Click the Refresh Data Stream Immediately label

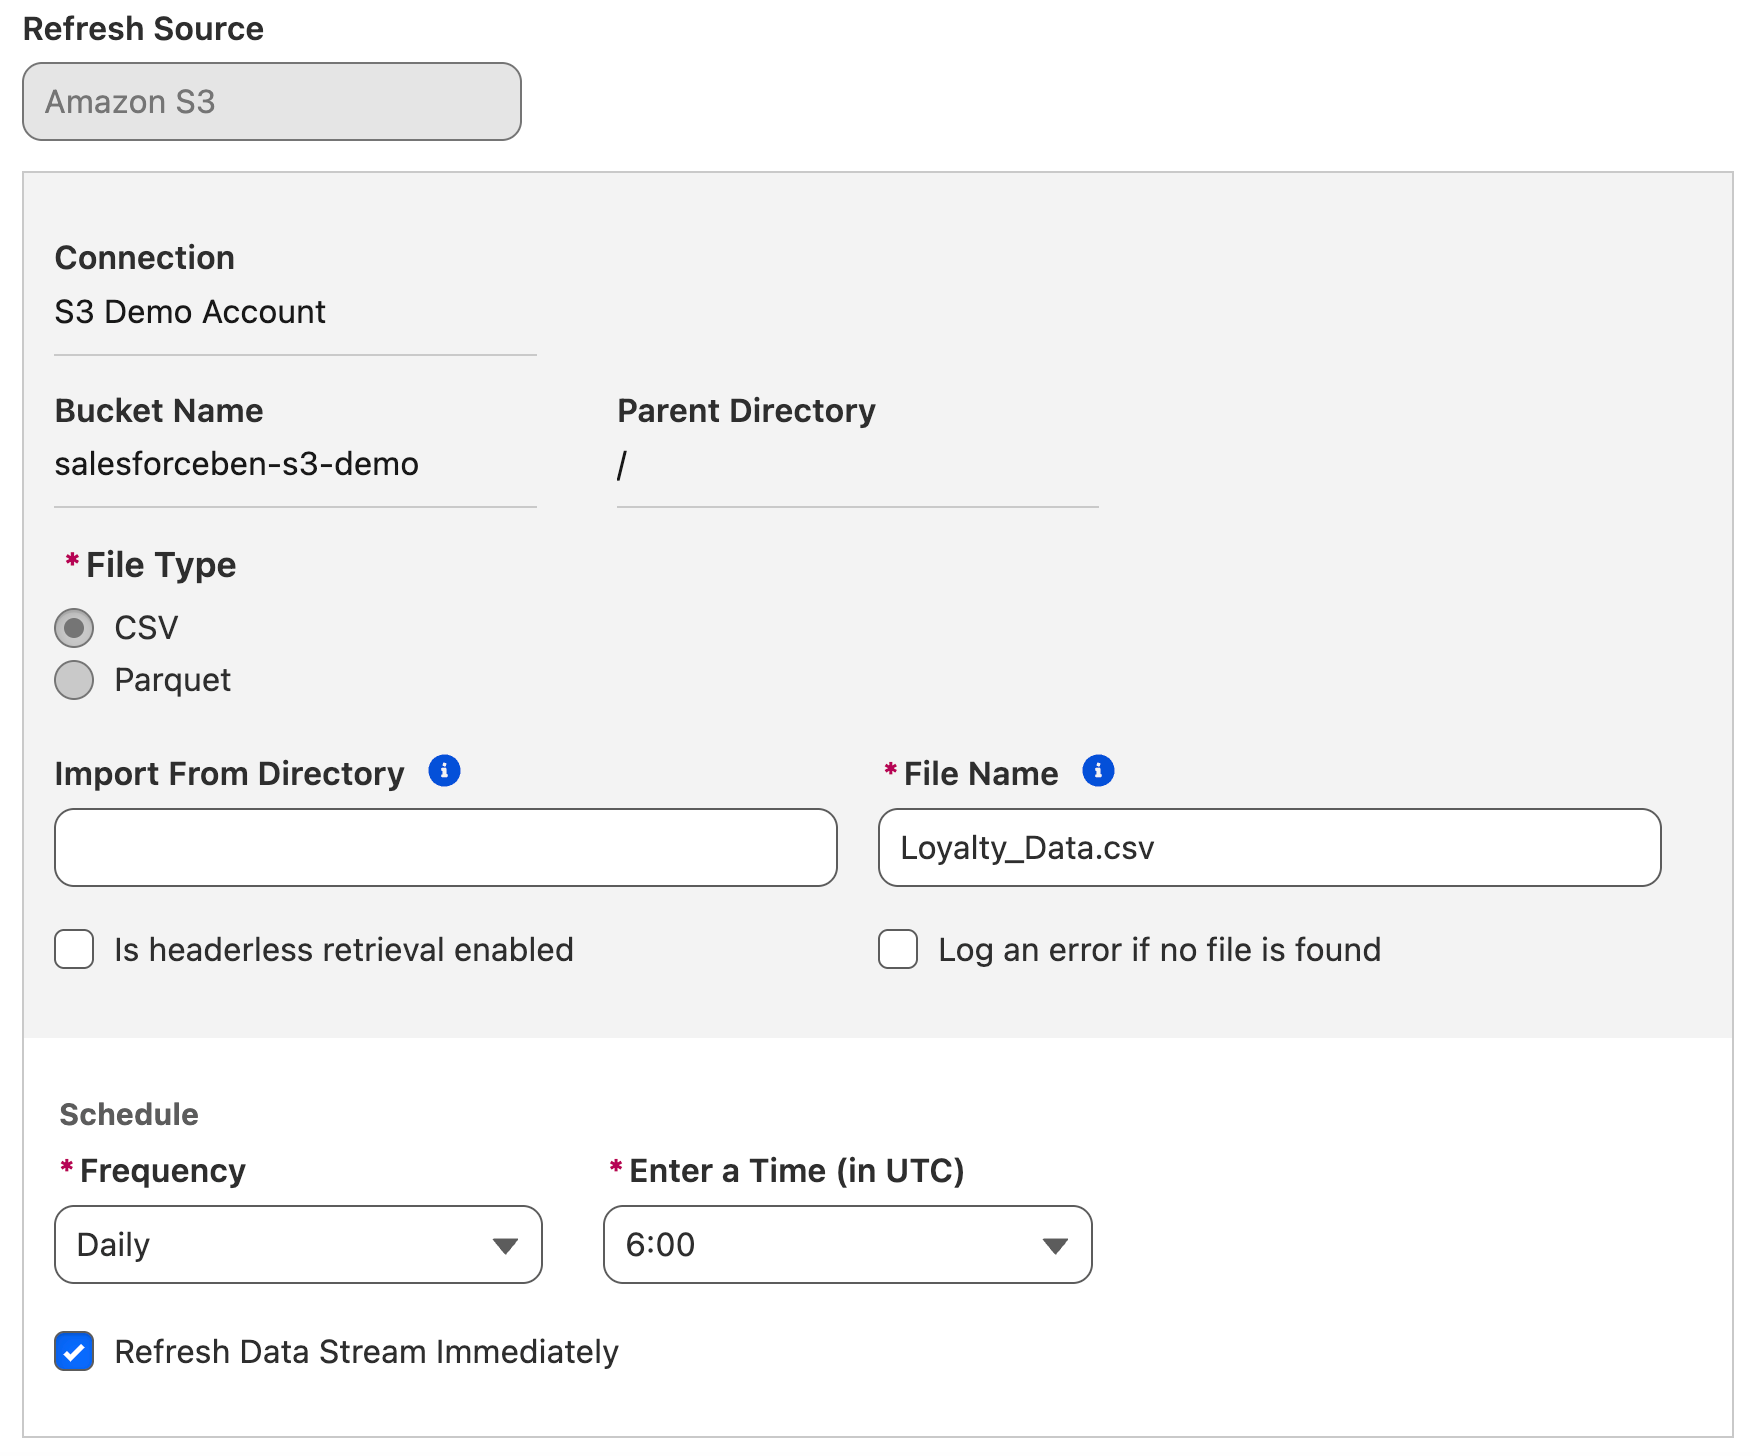pos(366,1352)
